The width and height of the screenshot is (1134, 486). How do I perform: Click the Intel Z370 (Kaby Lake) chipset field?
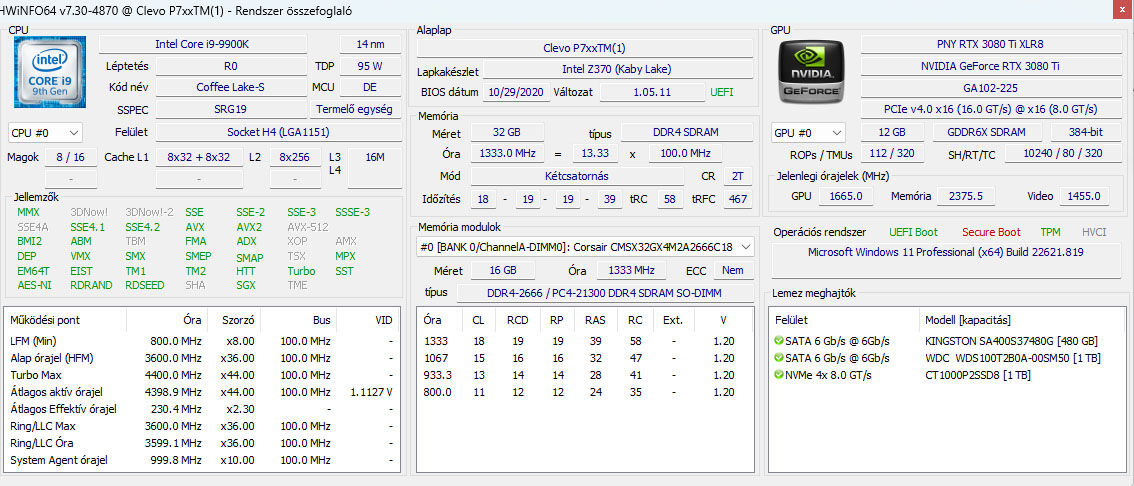pyautogui.click(x=617, y=70)
